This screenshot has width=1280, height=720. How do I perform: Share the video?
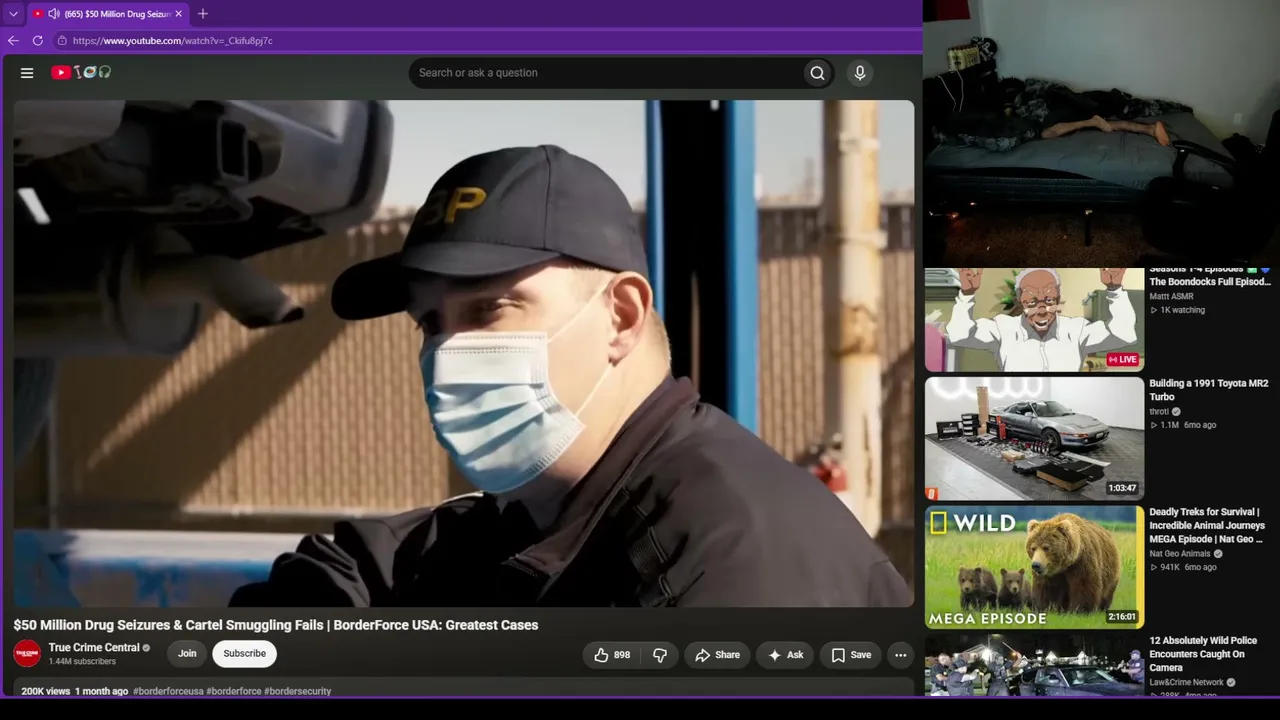(x=717, y=655)
